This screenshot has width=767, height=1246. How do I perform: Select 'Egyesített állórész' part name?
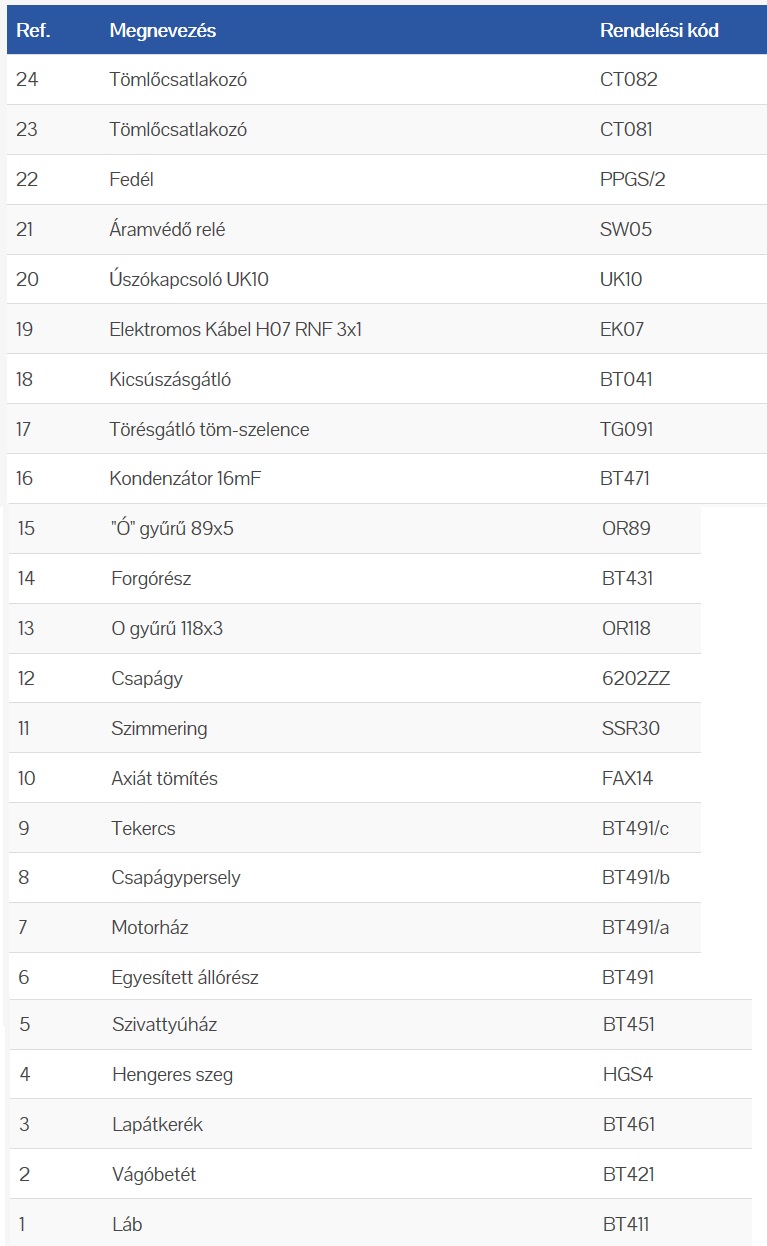(185, 977)
